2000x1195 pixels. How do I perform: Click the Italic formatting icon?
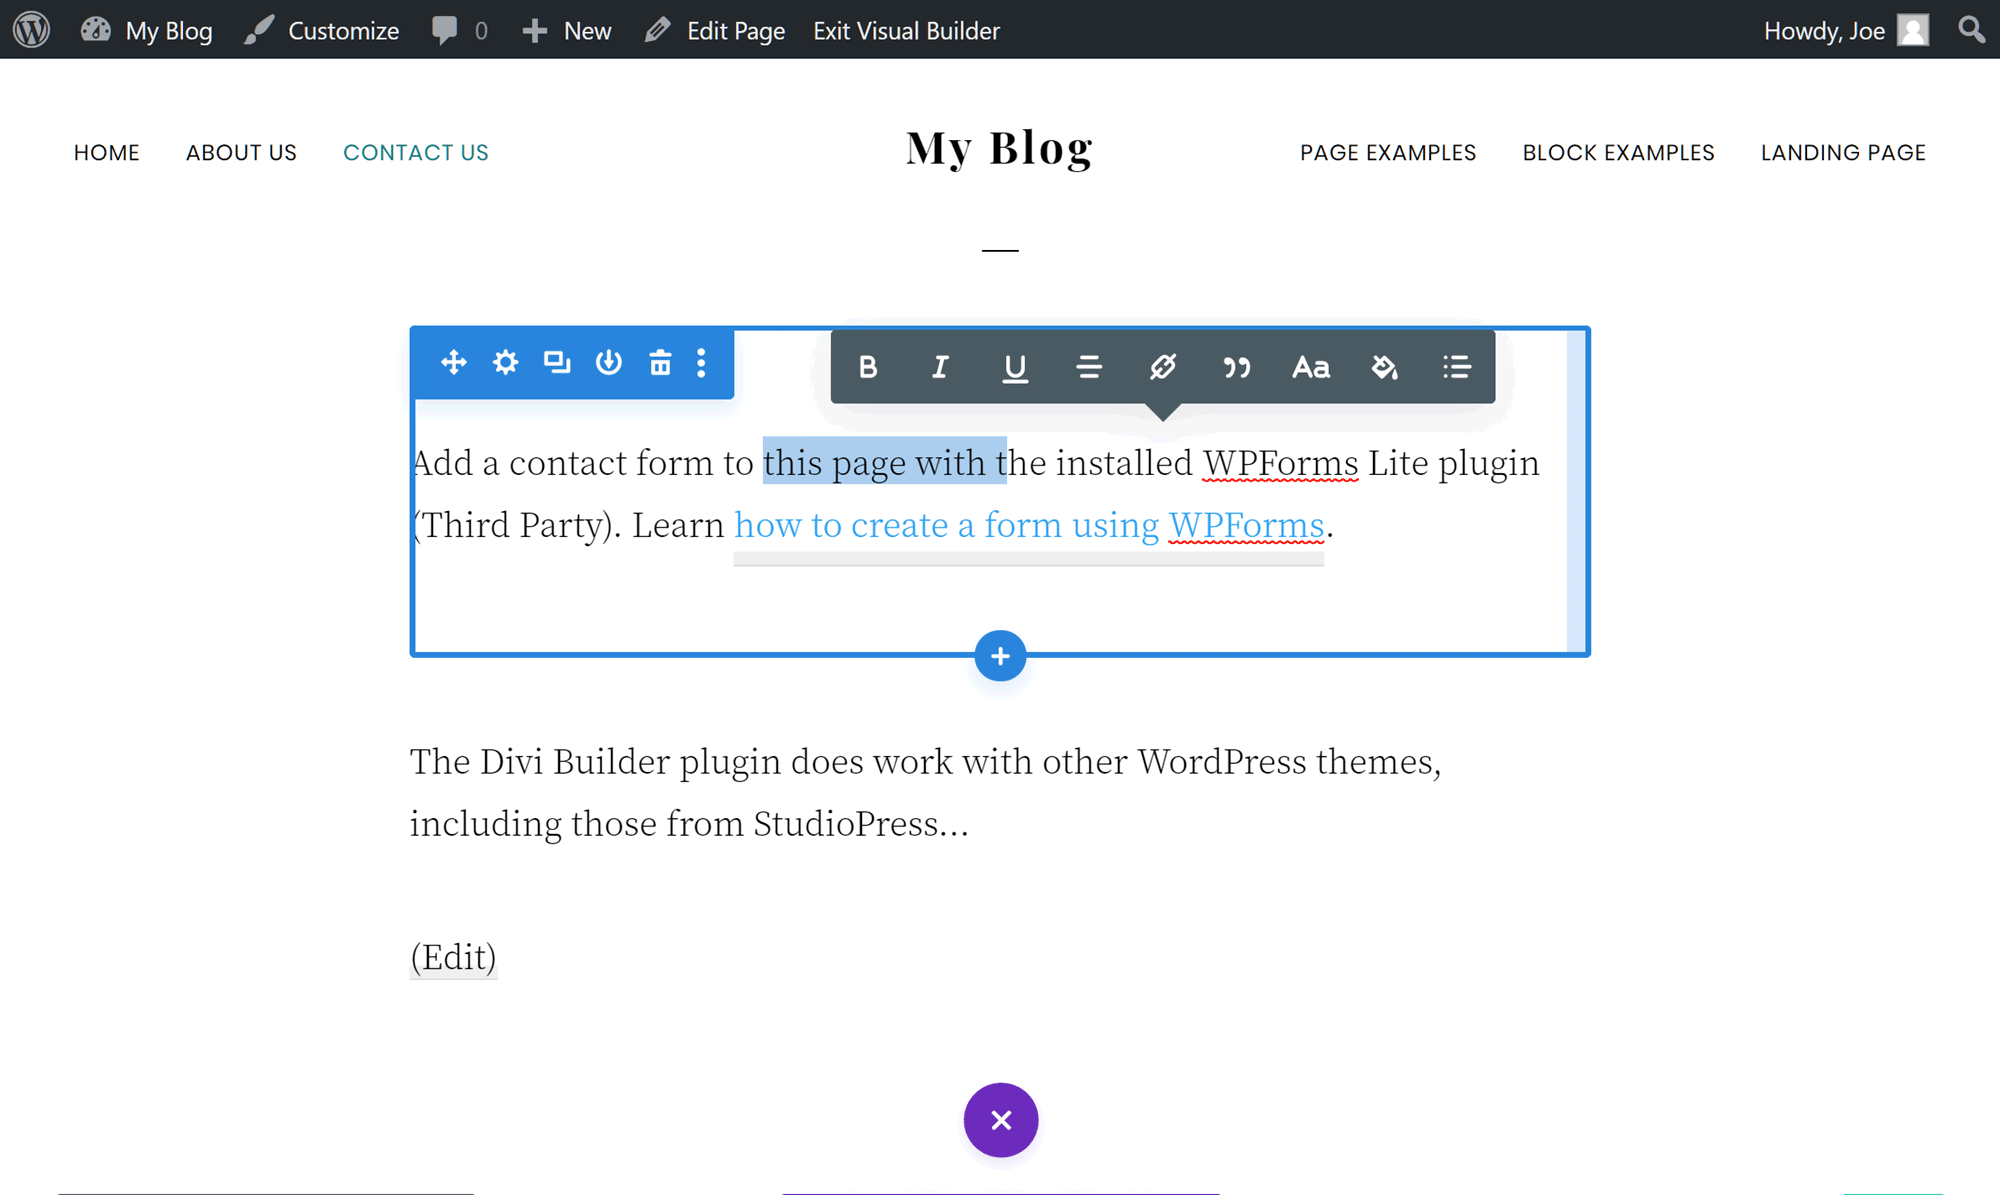(940, 366)
